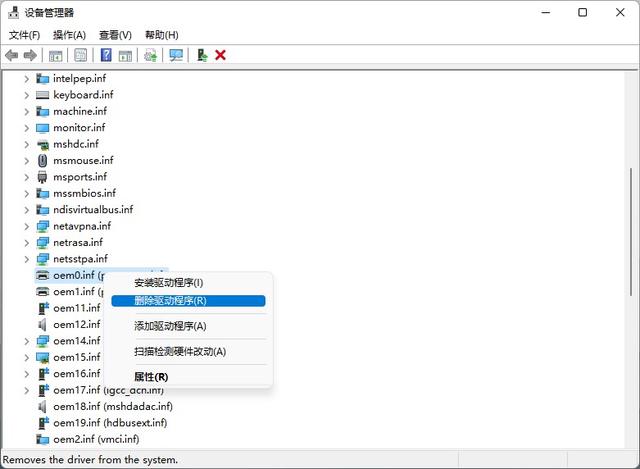Viewport: 640px width, 469px height.
Task: Click the keyboard icon beside keyboard.inf
Action: coord(42,95)
